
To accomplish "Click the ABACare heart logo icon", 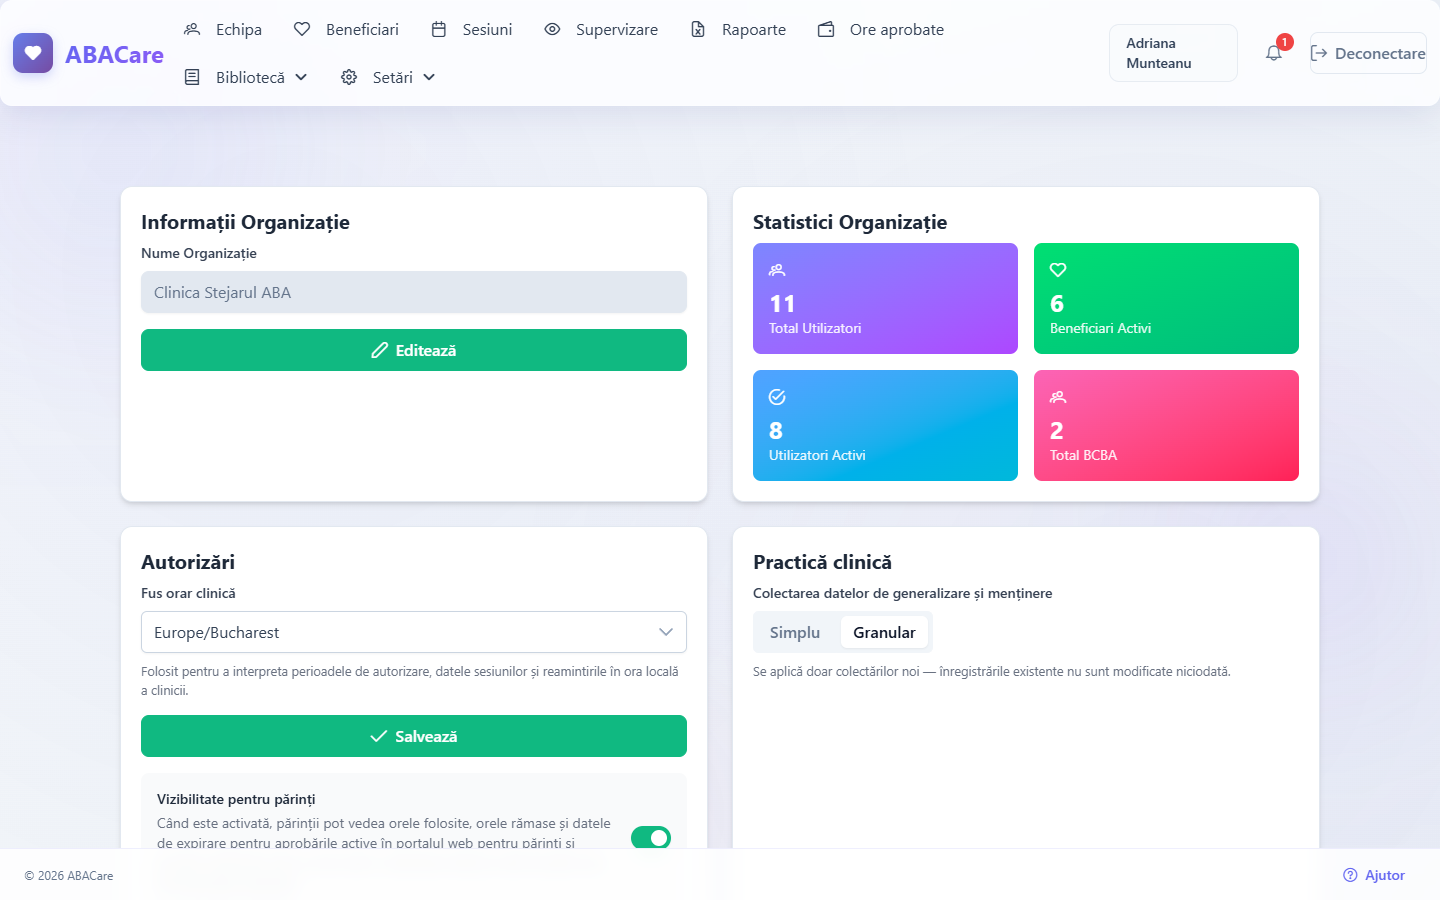I will pyautogui.click(x=33, y=53).
